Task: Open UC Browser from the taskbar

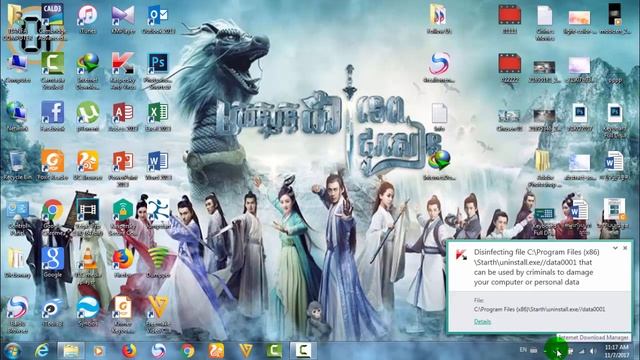Action: 216,350
